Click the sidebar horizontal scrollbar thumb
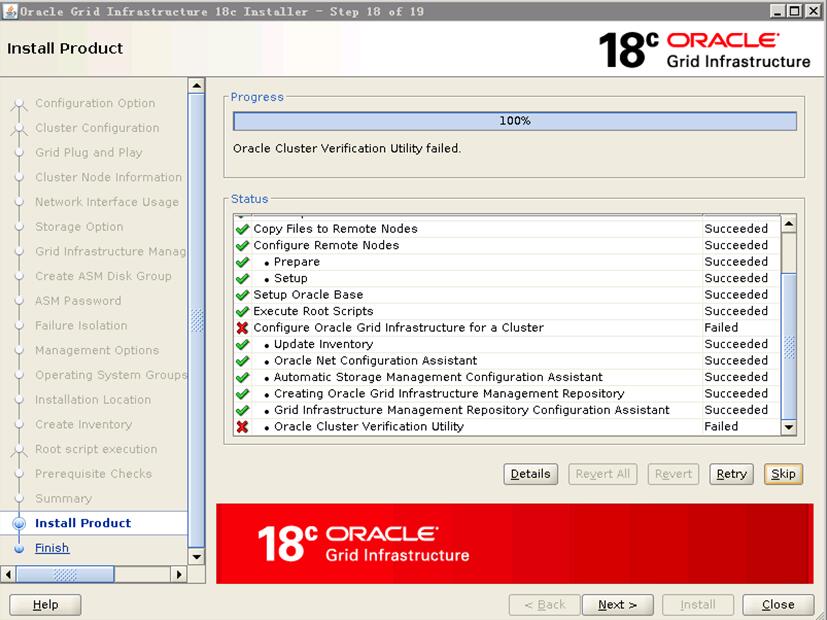827x620 pixels. [x=65, y=574]
